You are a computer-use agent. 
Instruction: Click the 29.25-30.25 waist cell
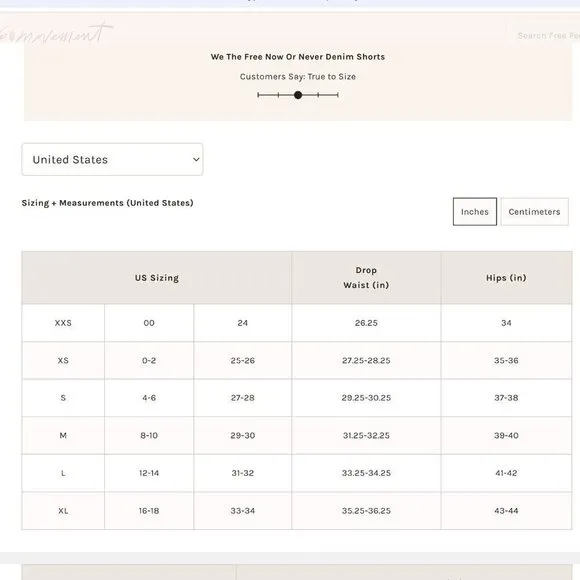click(366, 398)
